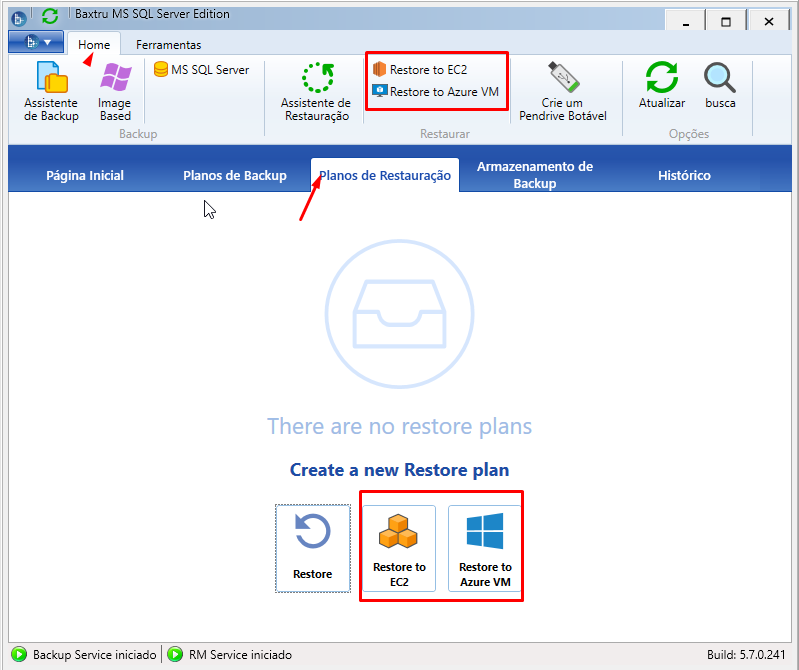Go to Página Inicial tab
This screenshot has width=799, height=670.
[x=85, y=175]
